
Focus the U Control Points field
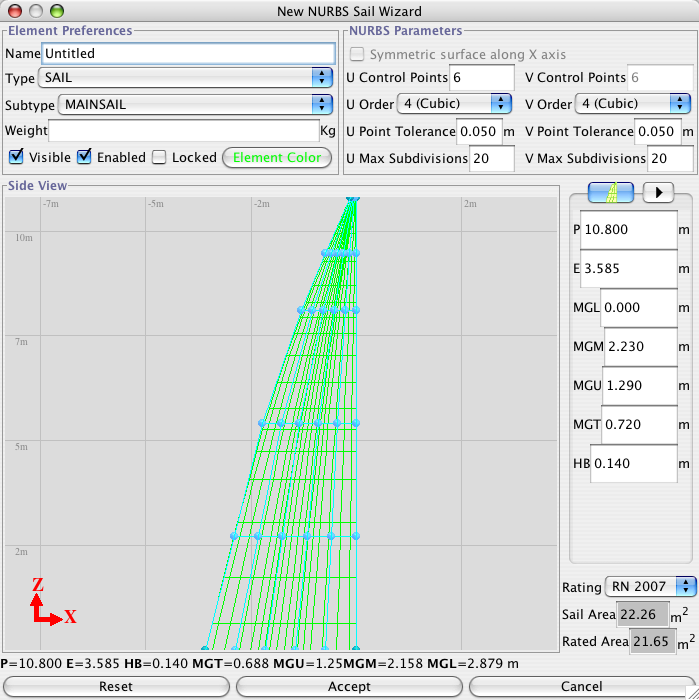[481, 78]
